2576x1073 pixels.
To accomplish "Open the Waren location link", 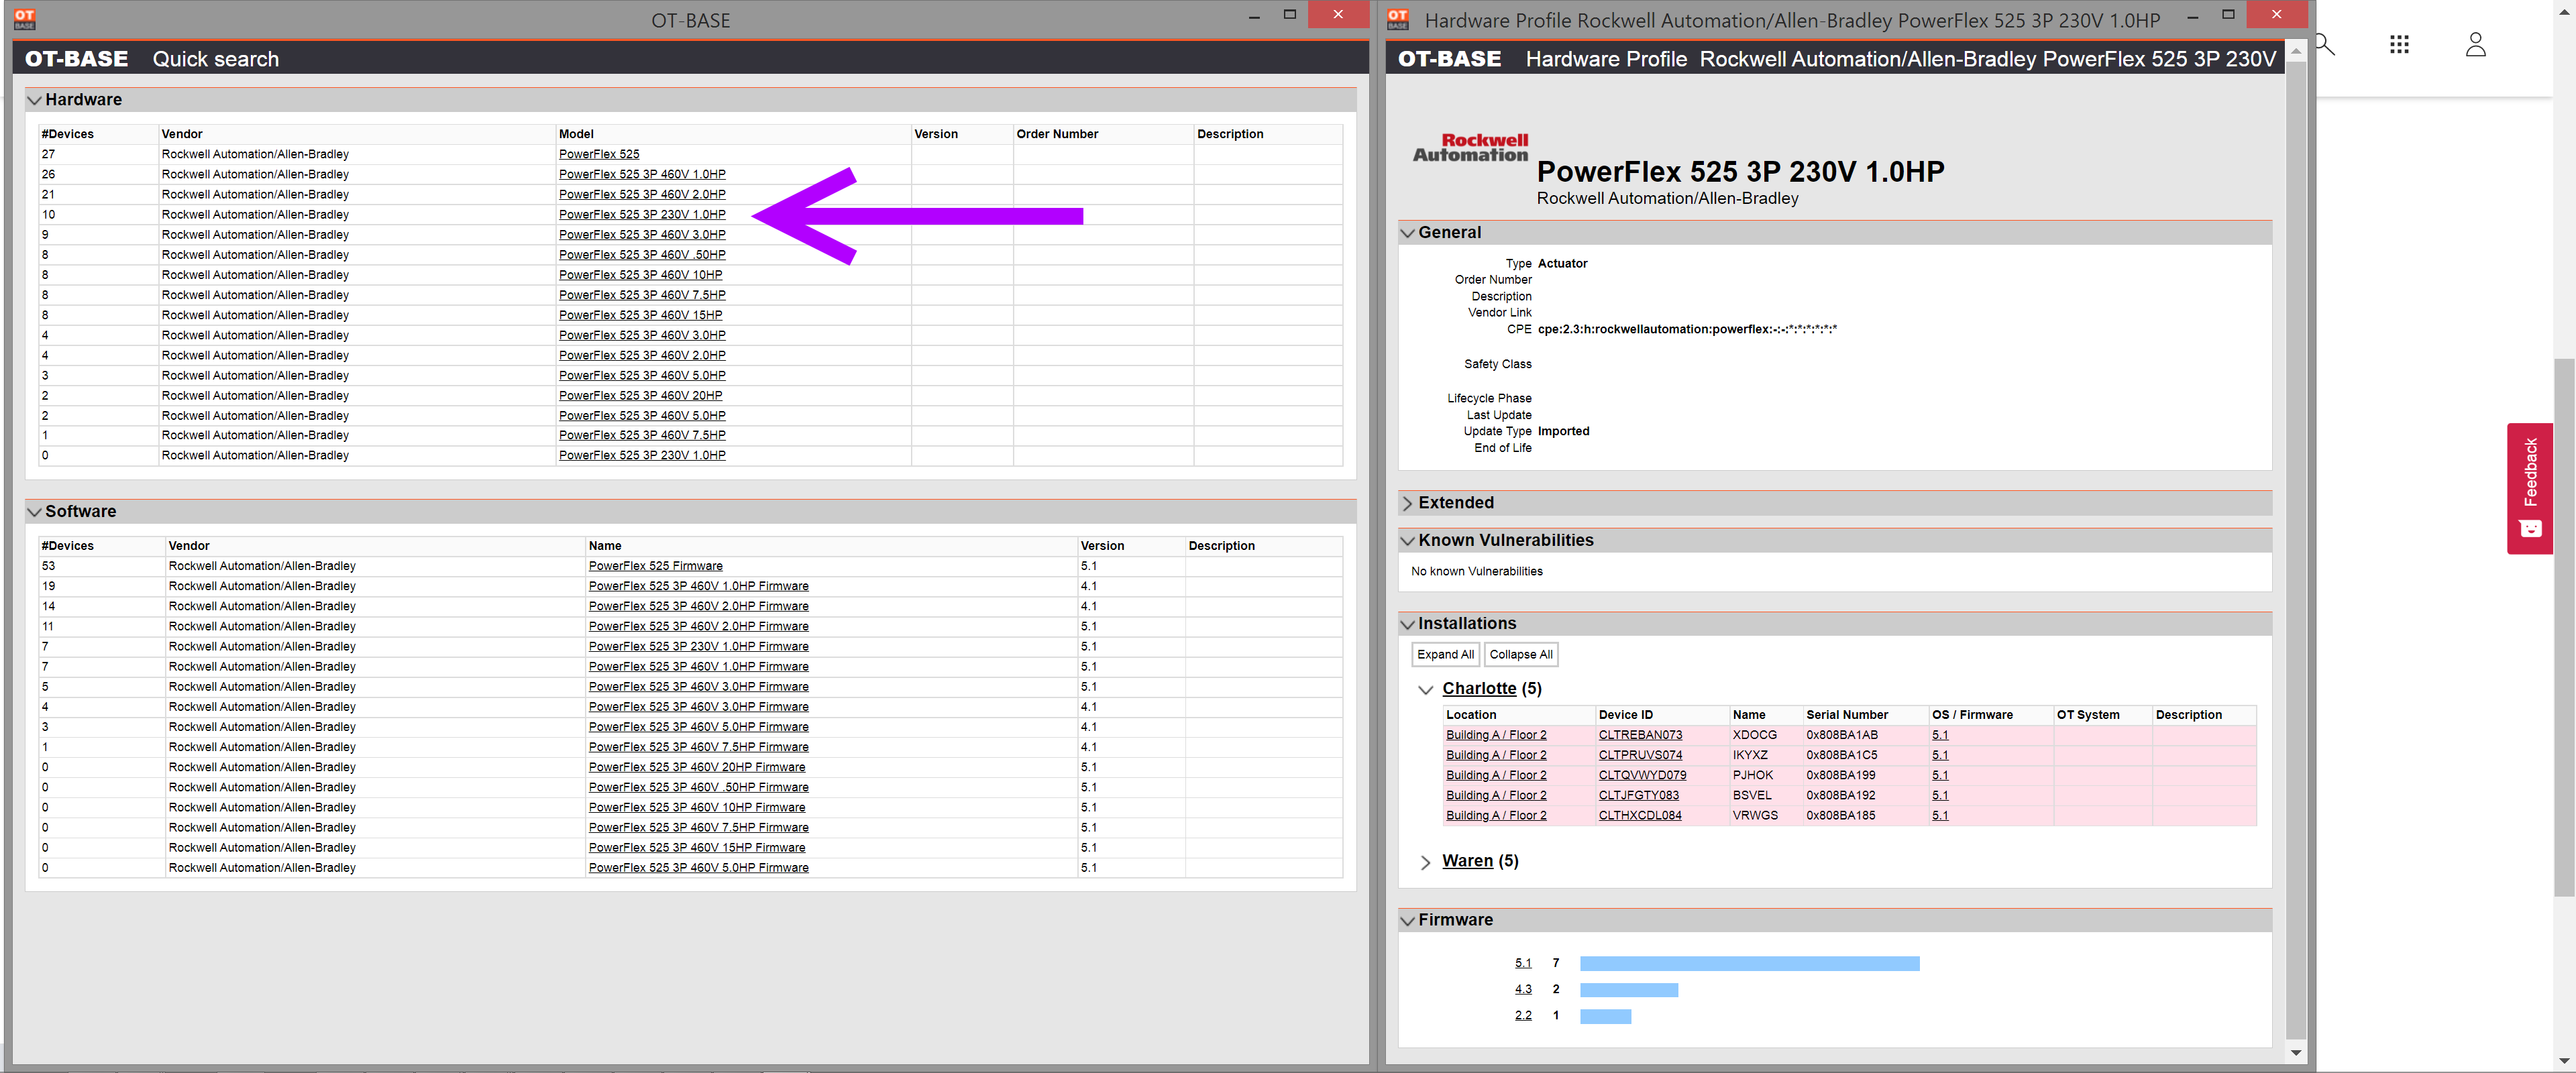I will tap(1467, 861).
